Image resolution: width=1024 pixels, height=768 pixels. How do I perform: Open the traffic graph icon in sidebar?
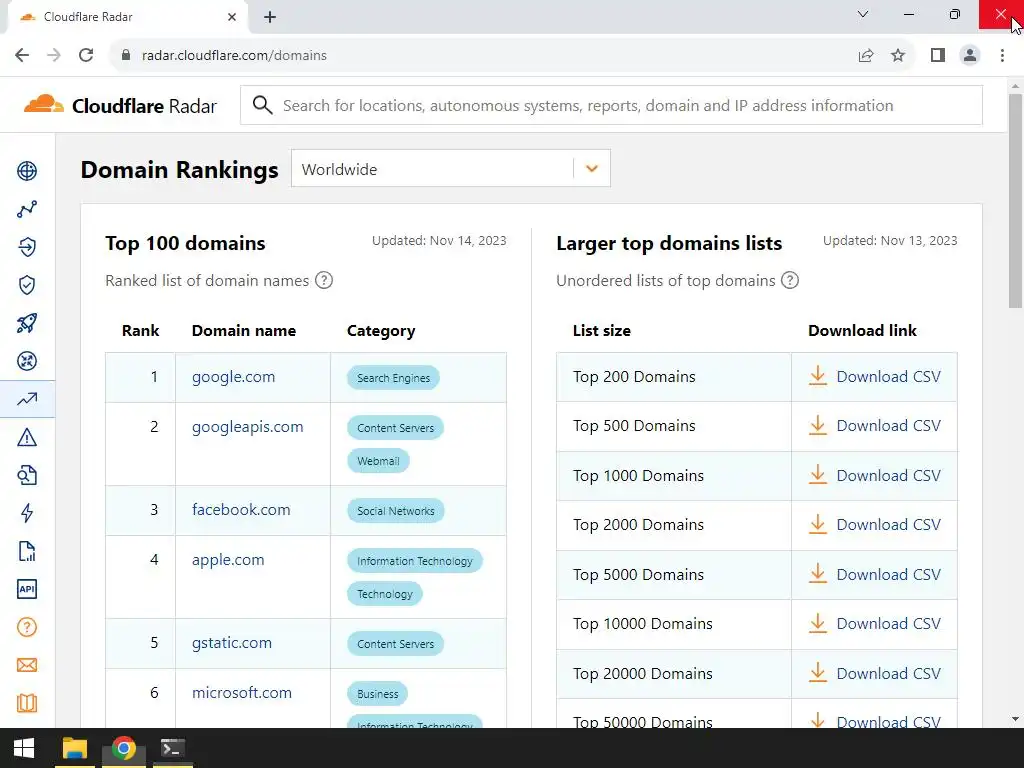(27, 209)
